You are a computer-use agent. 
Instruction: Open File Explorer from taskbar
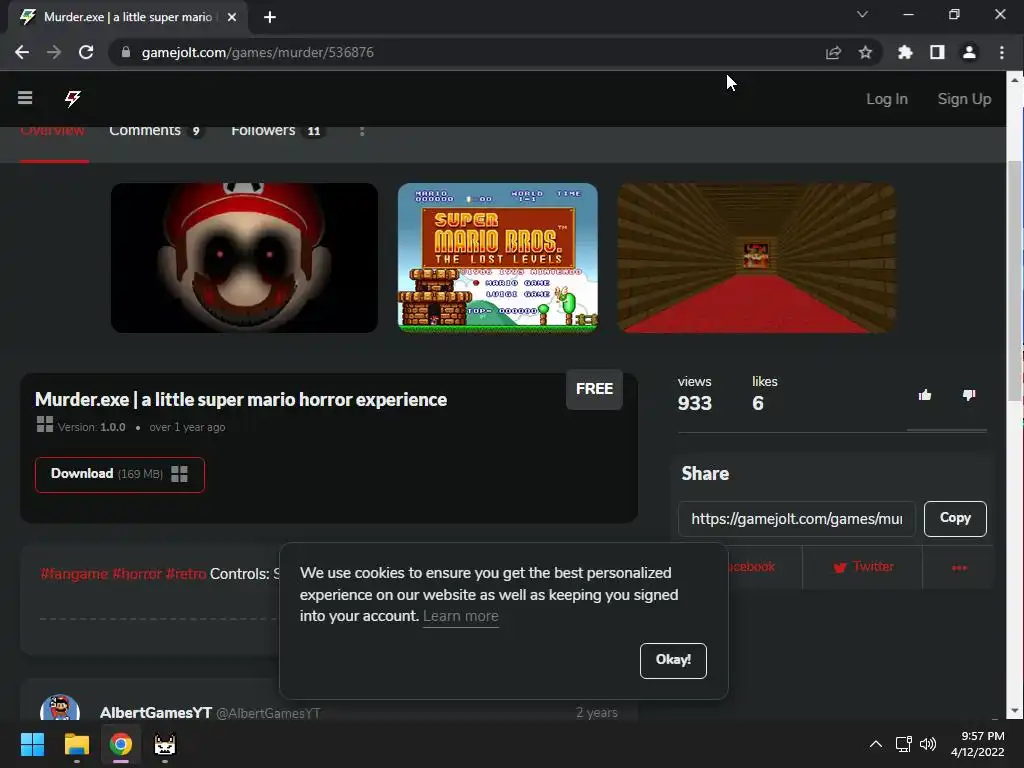pyautogui.click(x=76, y=744)
